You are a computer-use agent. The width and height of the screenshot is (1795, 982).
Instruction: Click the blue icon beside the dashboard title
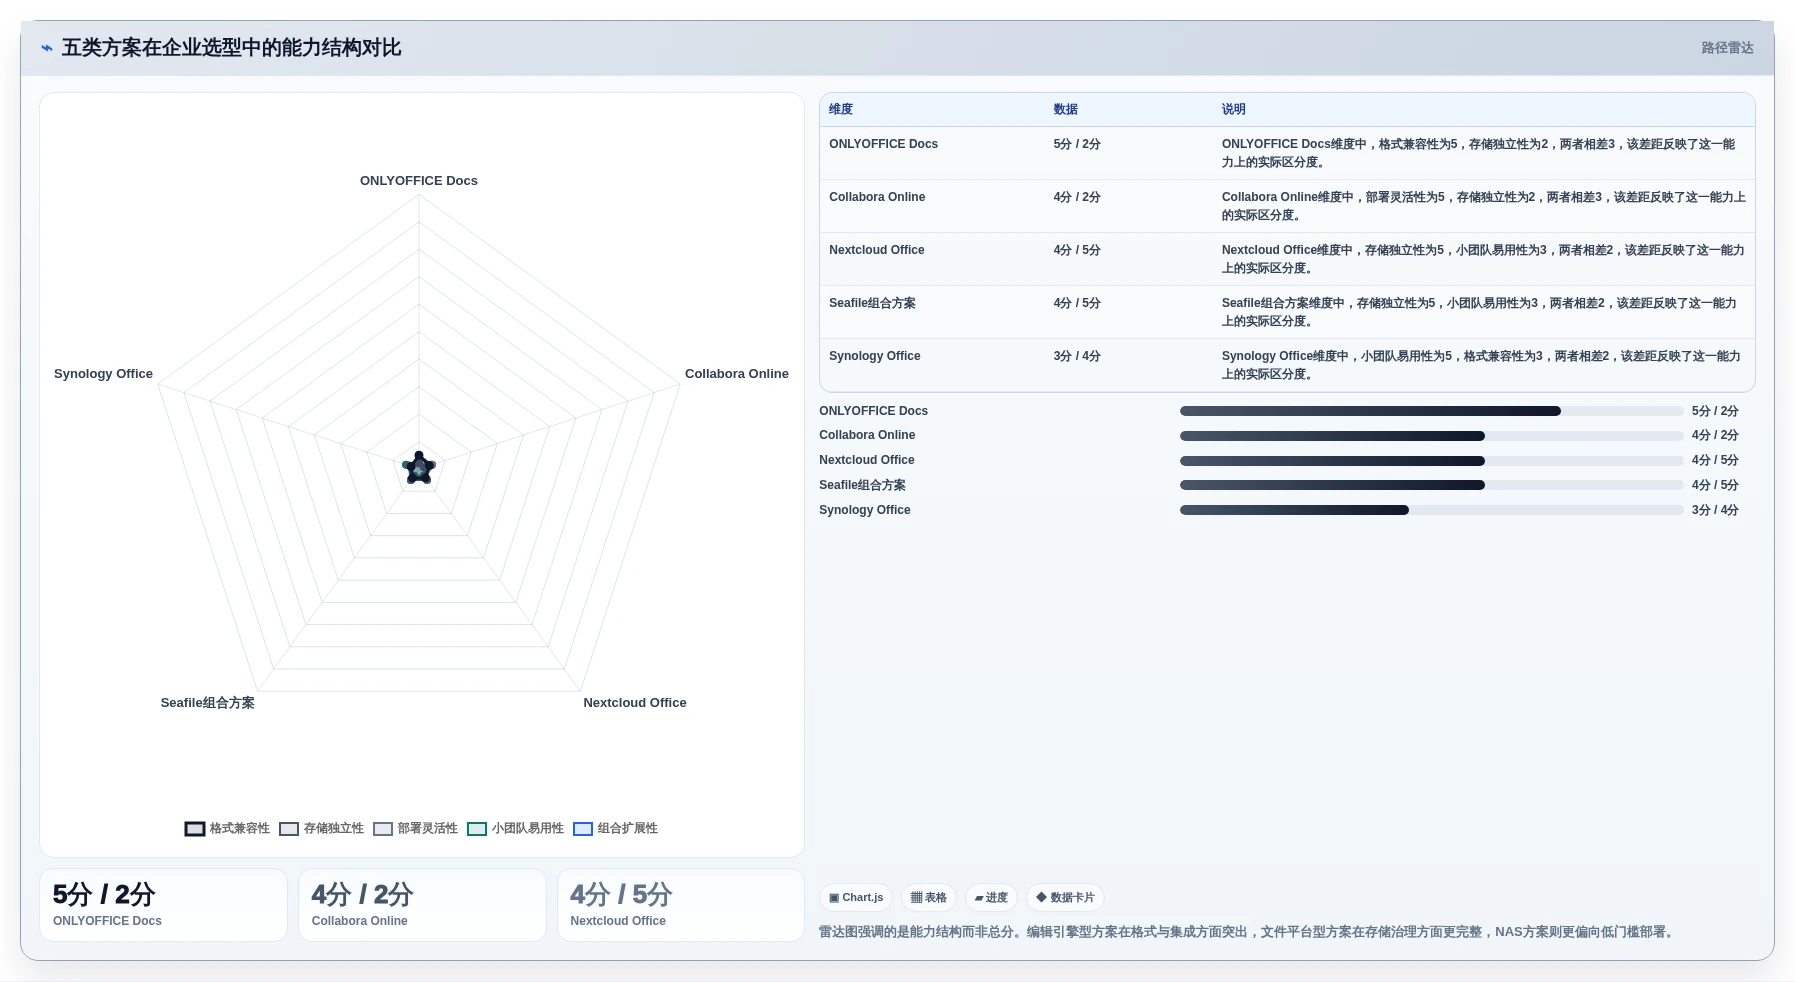(47, 48)
